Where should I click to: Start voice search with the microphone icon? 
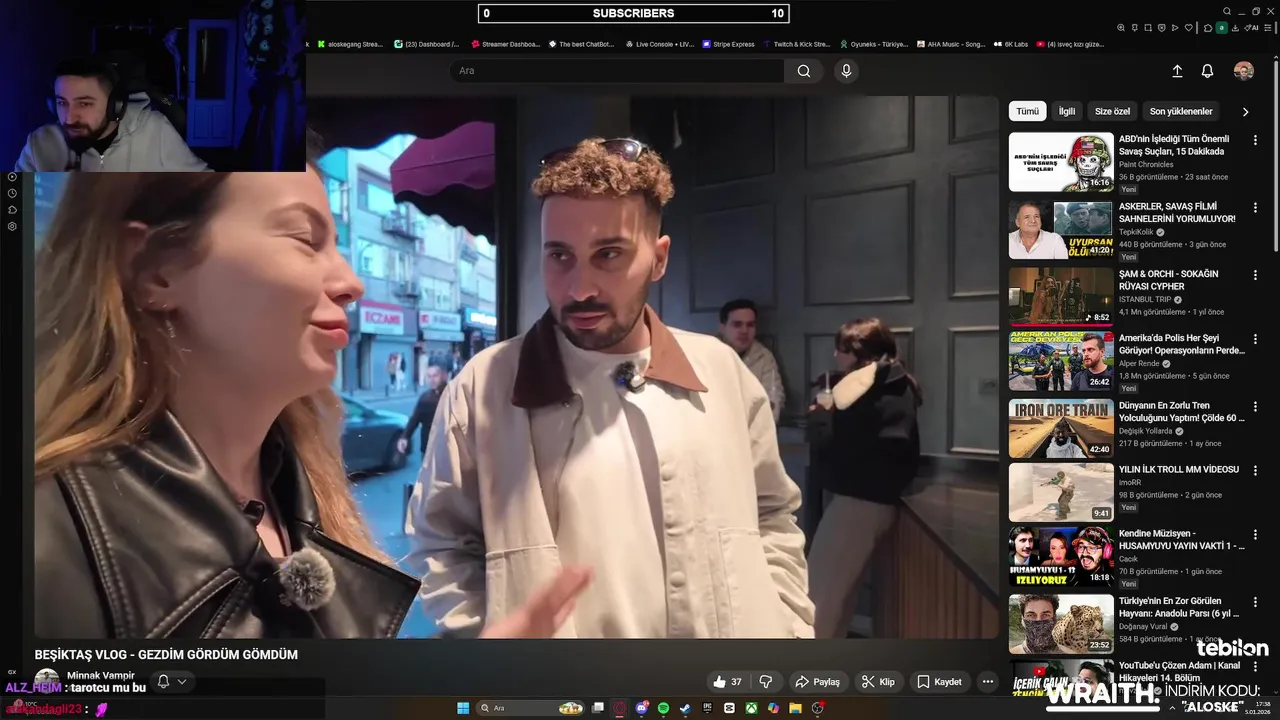pyautogui.click(x=846, y=71)
